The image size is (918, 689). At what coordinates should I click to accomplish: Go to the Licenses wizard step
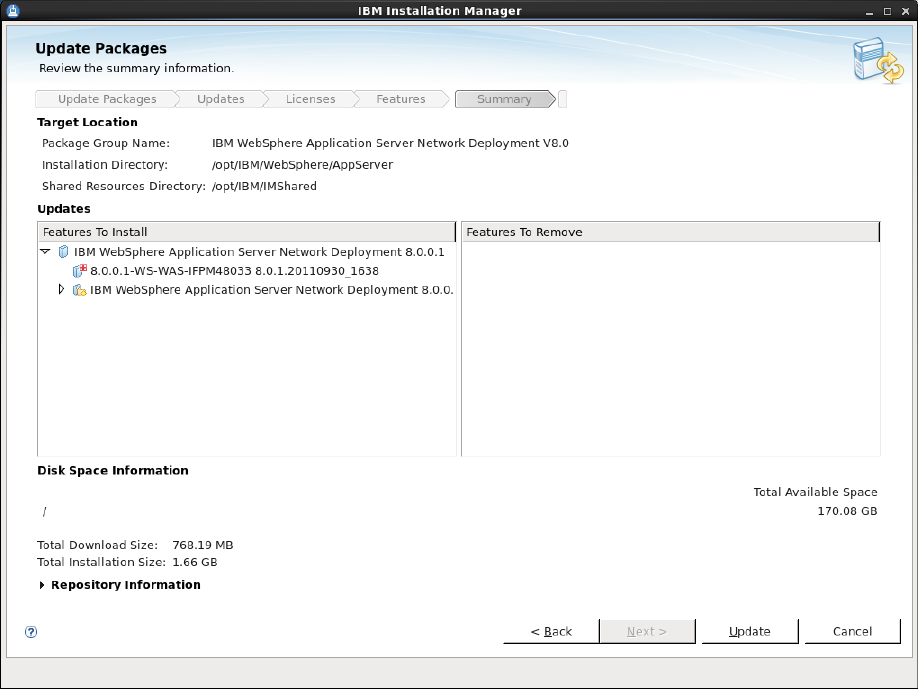click(x=310, y=99)
